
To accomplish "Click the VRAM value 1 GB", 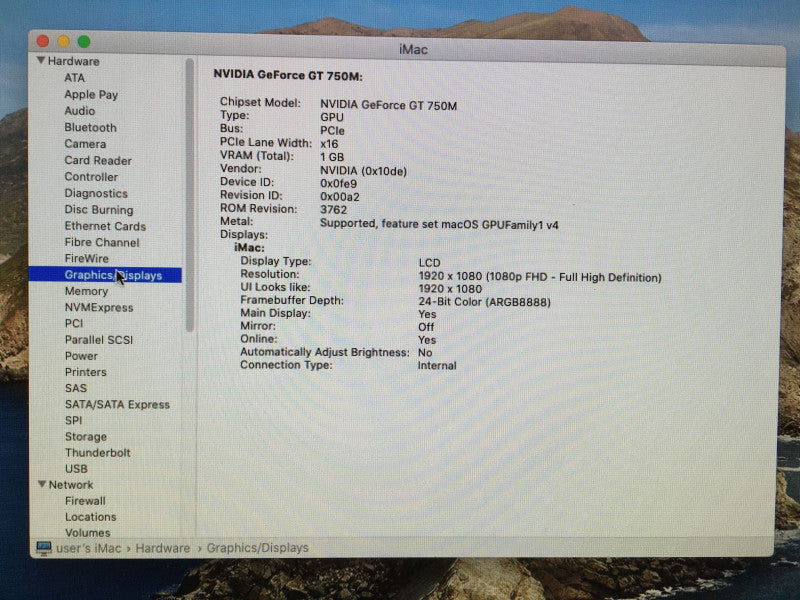I will pyautogui.click(x=332, y=157).
